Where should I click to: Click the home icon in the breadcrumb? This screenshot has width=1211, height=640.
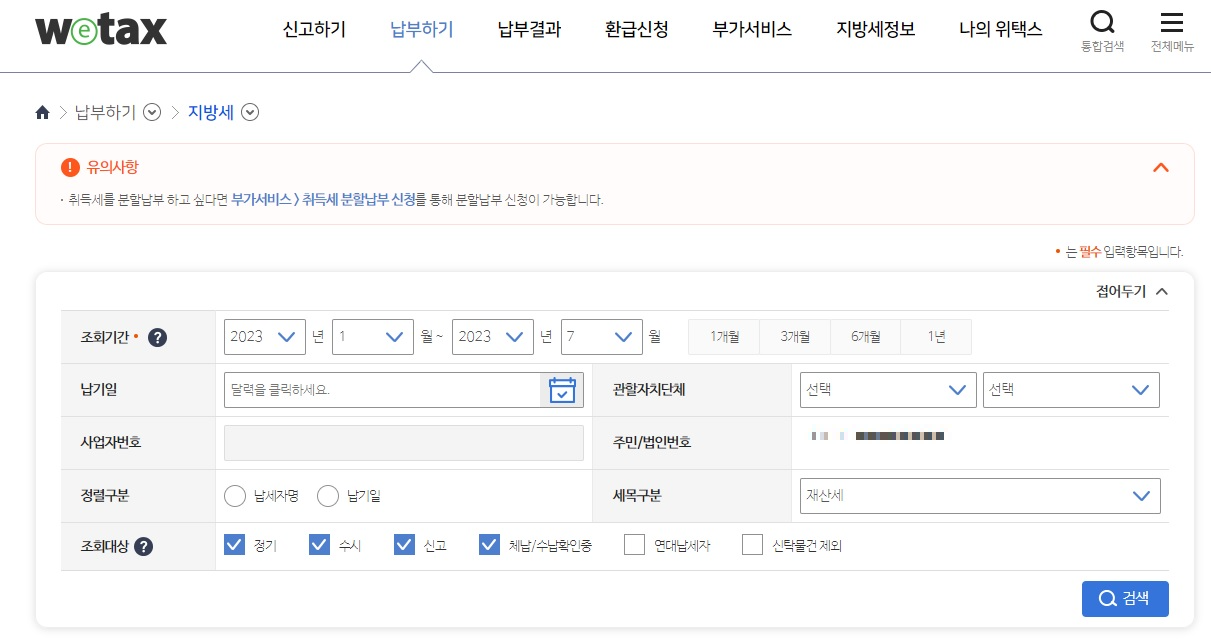coord(42,113)
